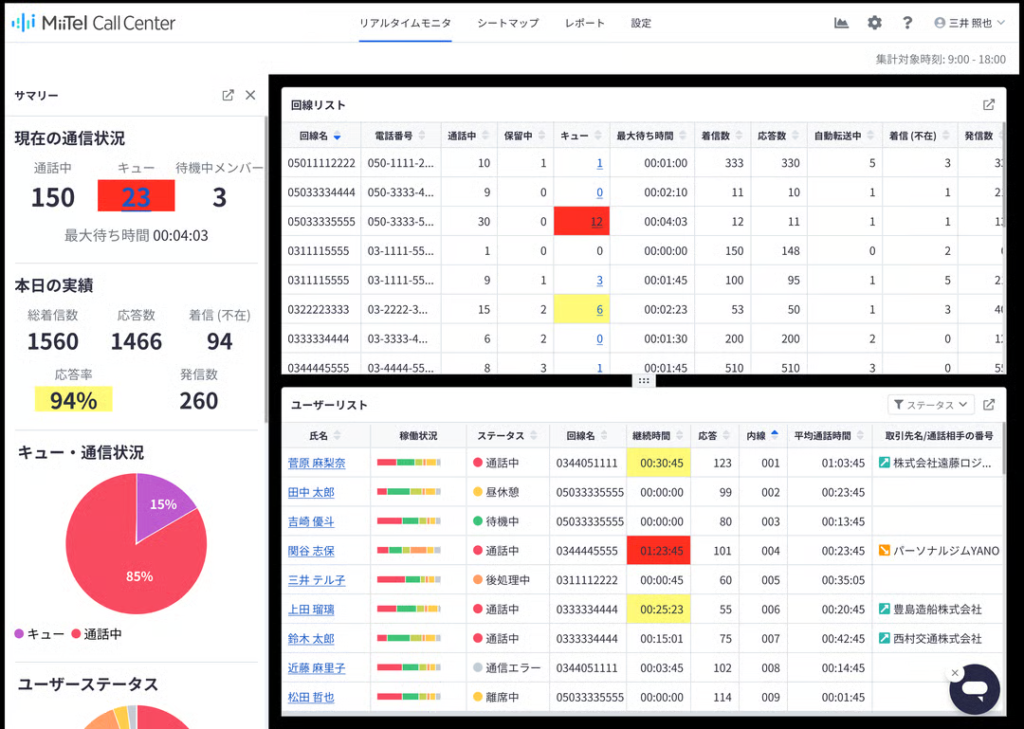Switch to the シートマップ tab
This screenshot has width=1024, height=729.
(507, 23)
